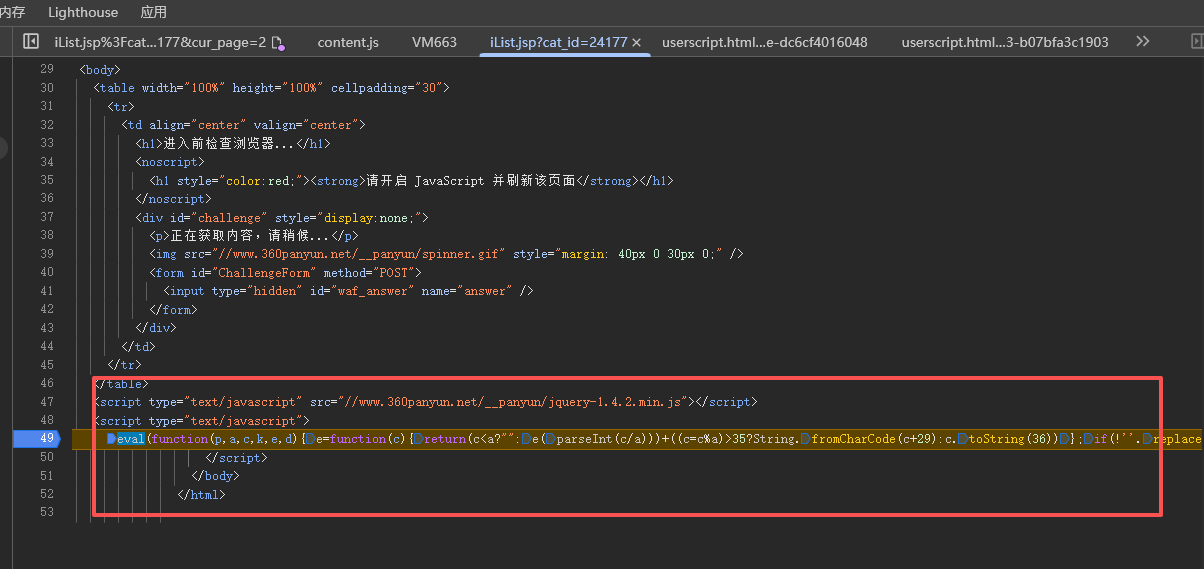The height and width of the screenshot is (569, 1204).
Task: Close the iList.jsp?cat_id=24177 tab
Action: click(x=636, y=43)
